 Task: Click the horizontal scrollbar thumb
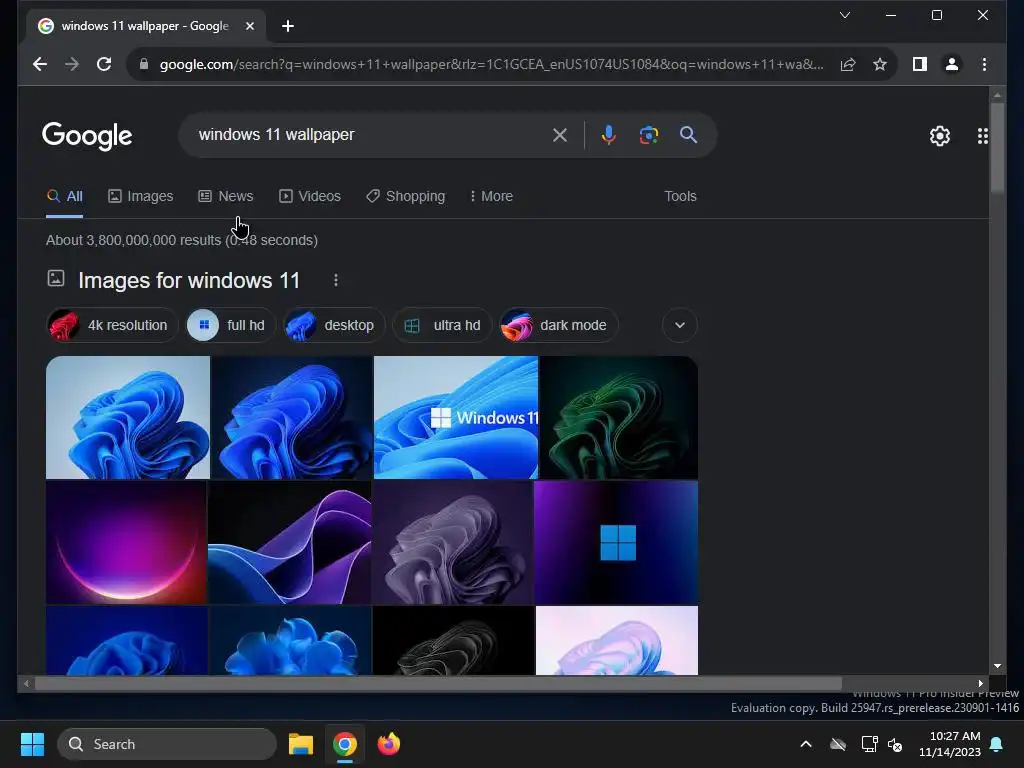pos(438,684)
